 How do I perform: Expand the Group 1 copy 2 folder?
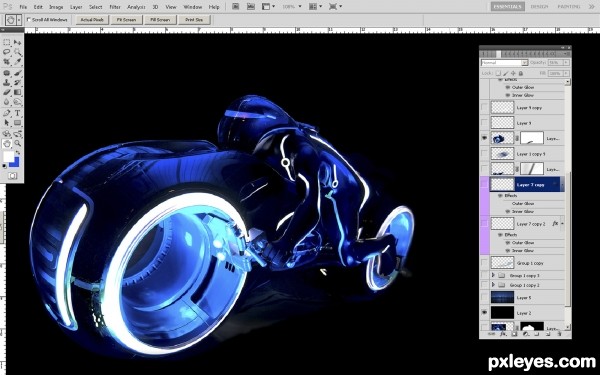click(493, 285)
